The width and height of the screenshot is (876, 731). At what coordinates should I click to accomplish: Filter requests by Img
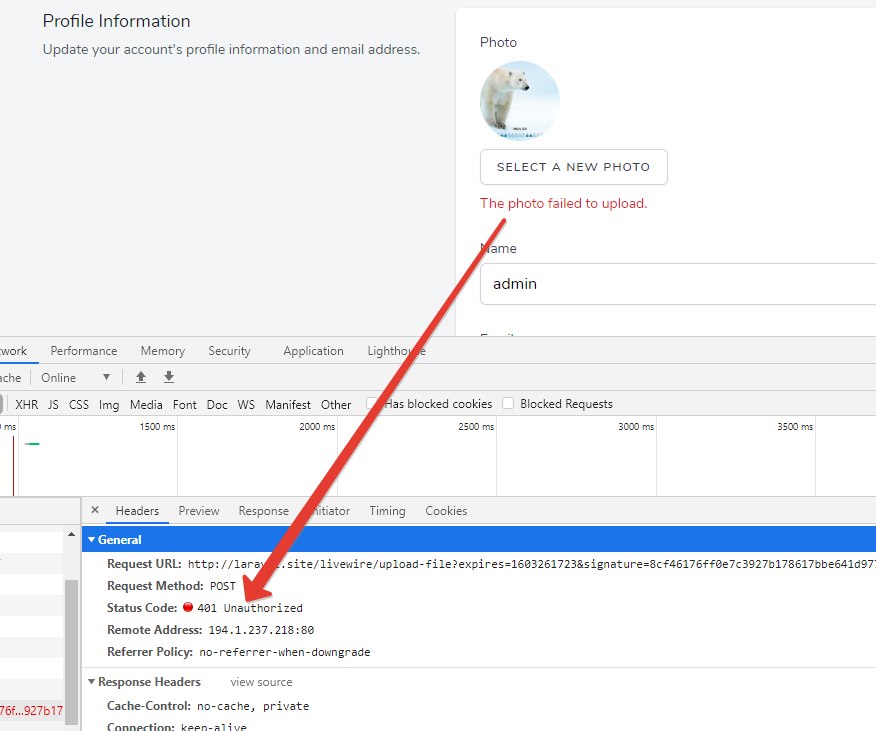point(109,405)
